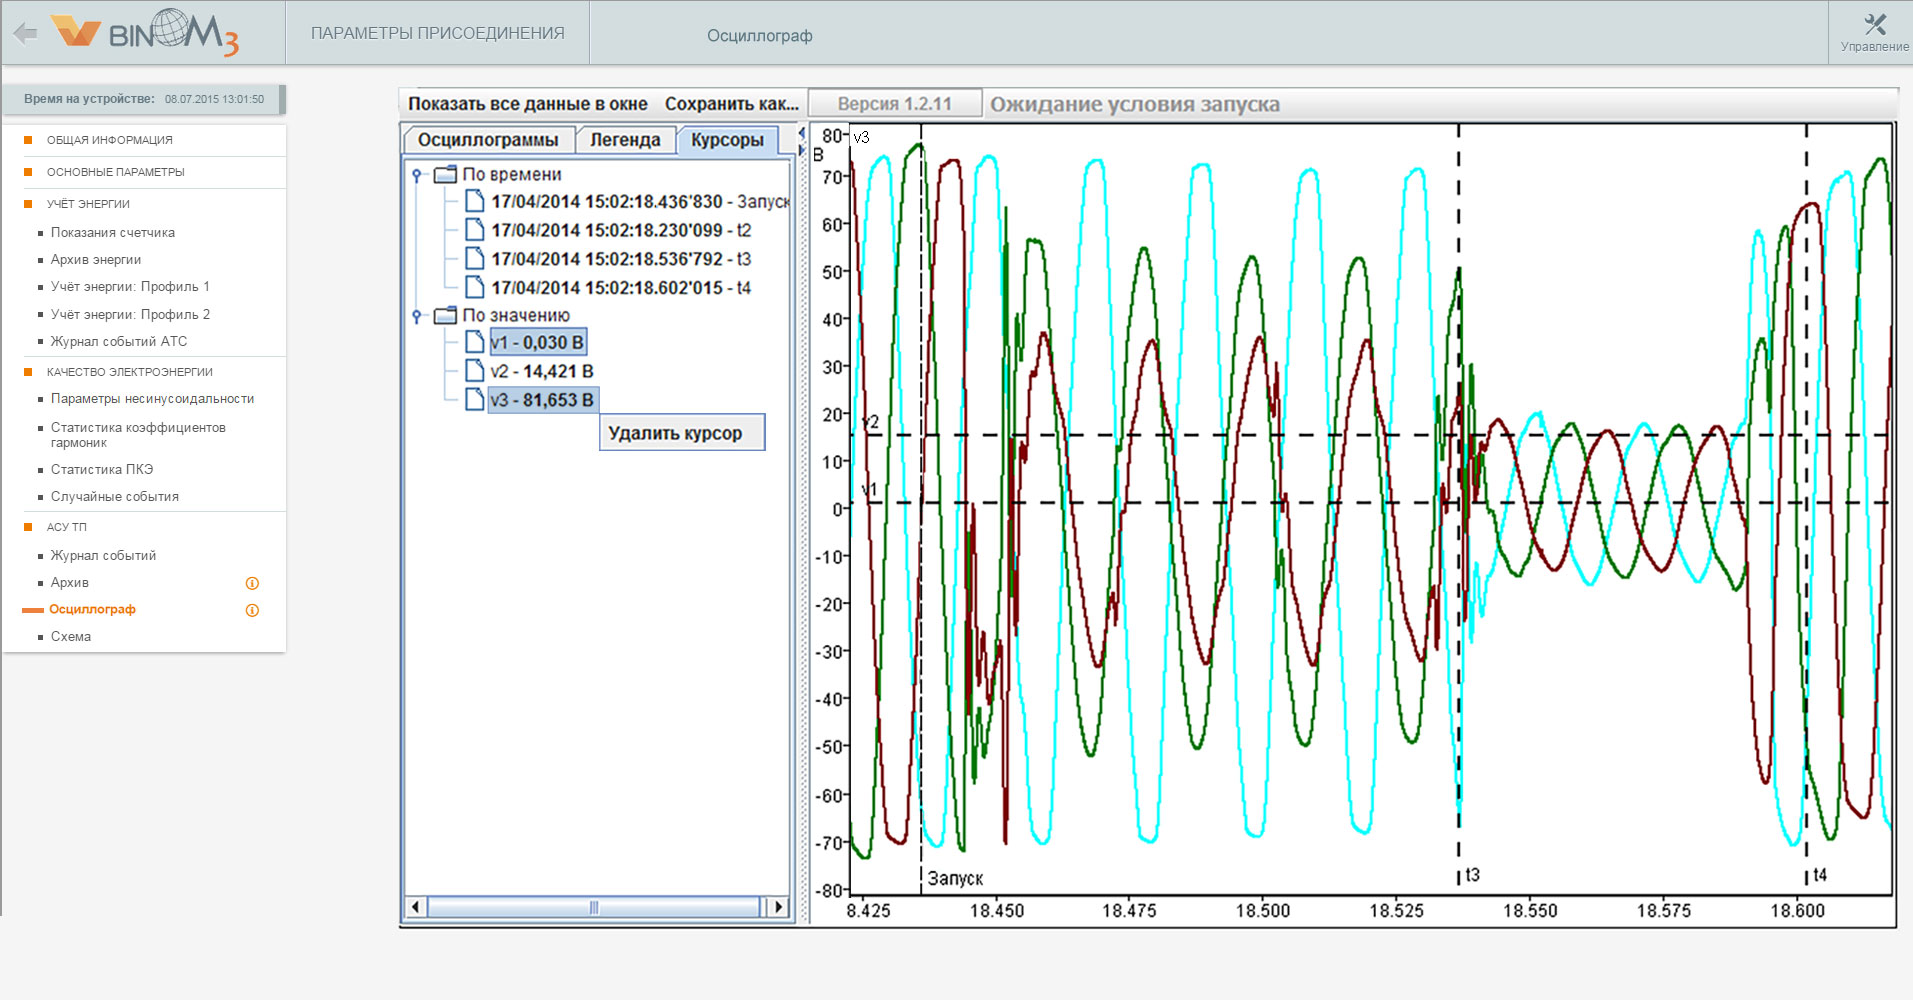The width and height of the screenshot is (1913, 1000).
Task: Switch to the Осциллограммы tab
Action: (488, 140)
